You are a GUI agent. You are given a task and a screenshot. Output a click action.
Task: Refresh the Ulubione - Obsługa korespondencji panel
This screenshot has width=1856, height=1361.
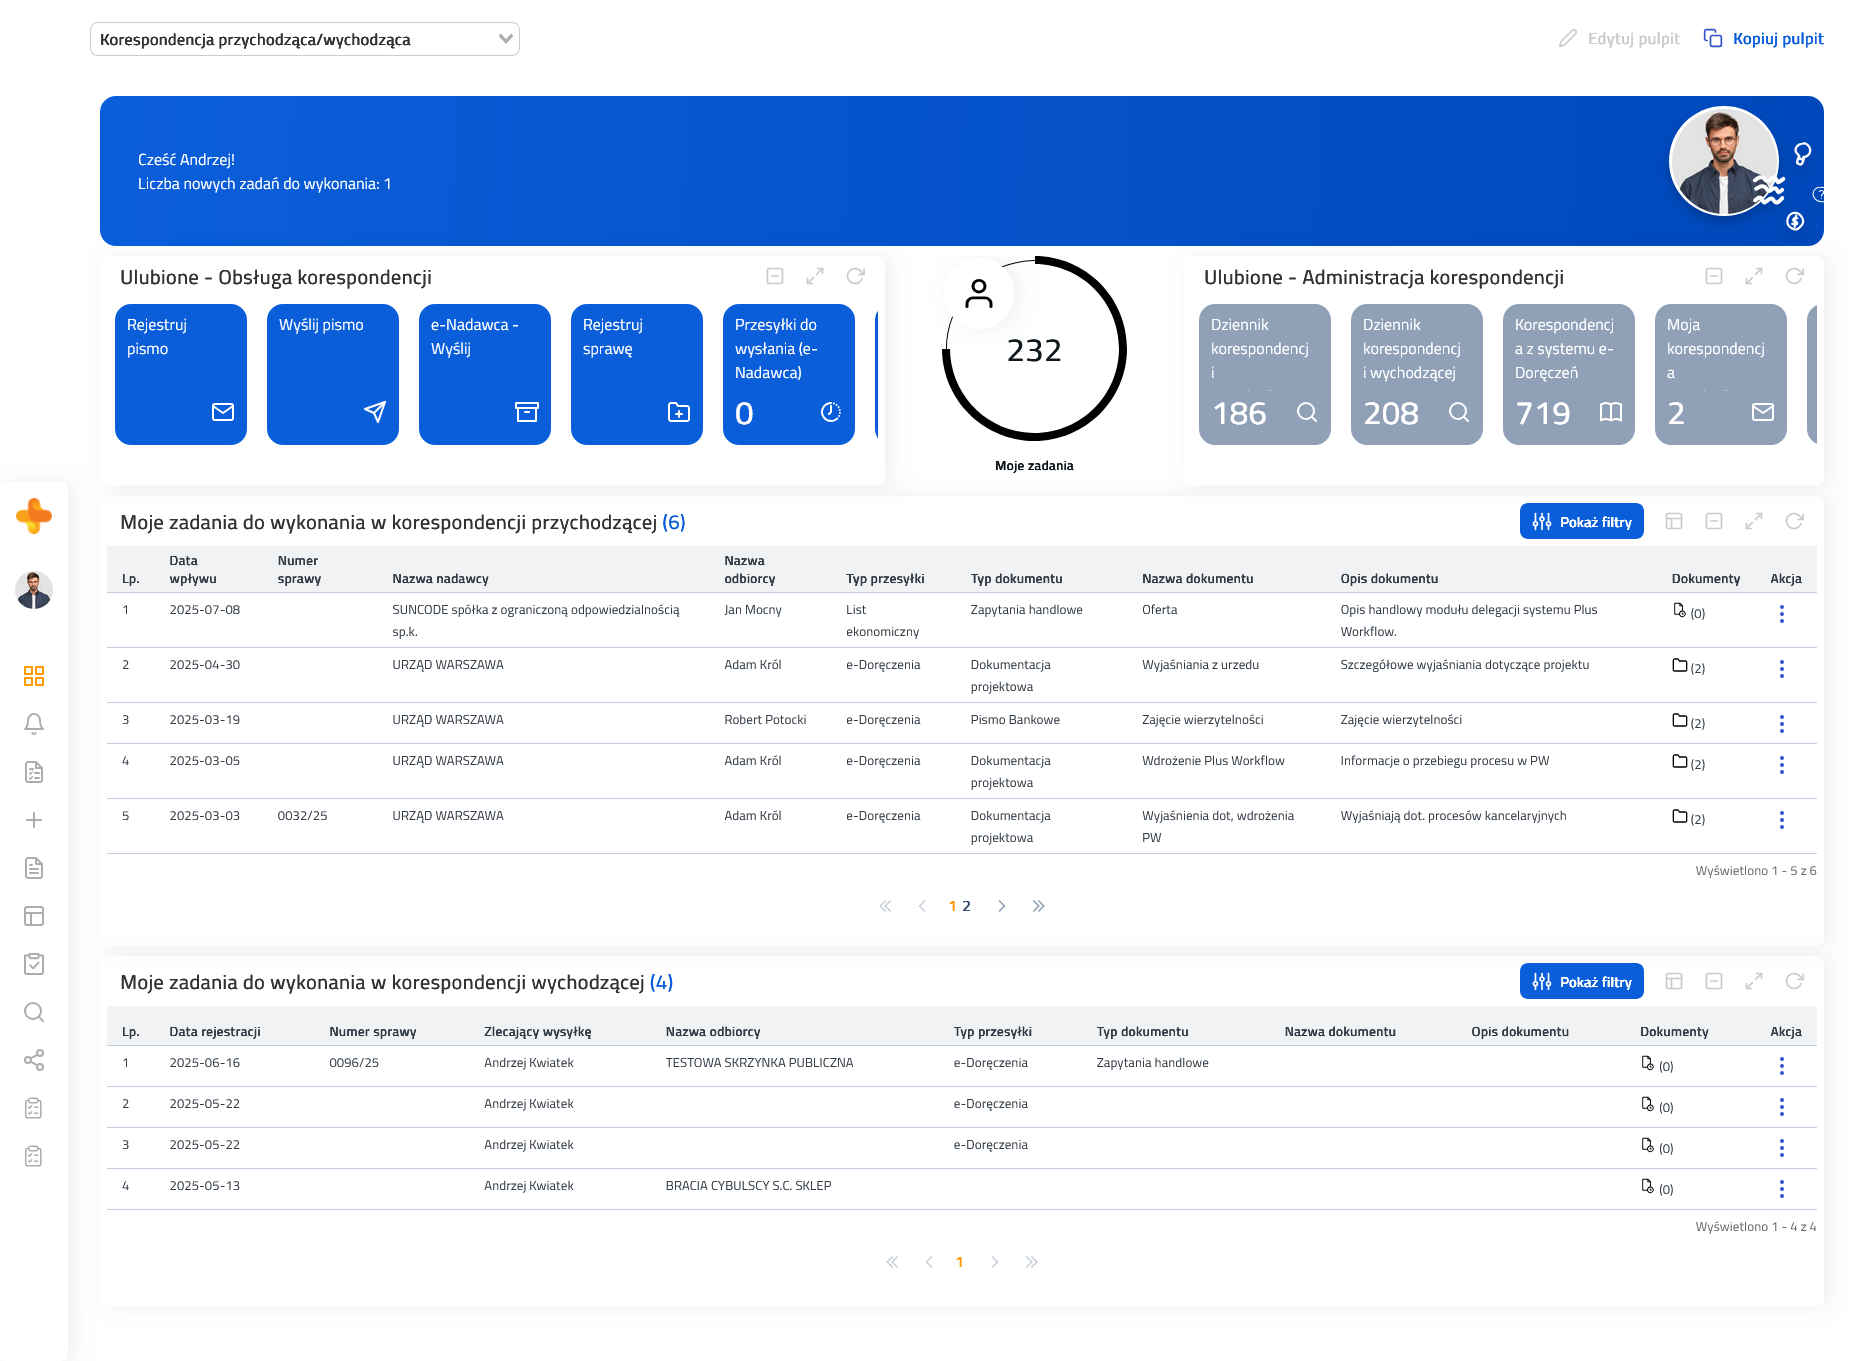coord(856,276)
